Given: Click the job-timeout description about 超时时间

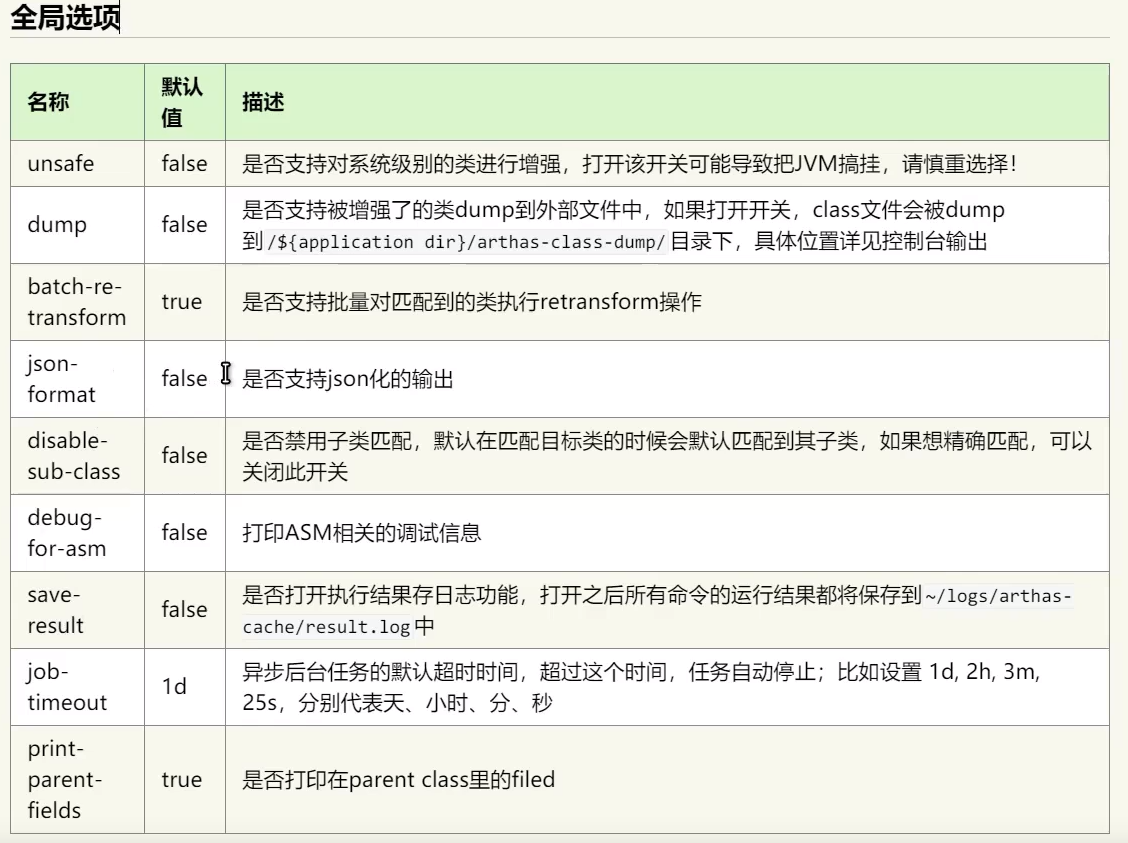Looking at the screenshot, I should tap(641, 687).
